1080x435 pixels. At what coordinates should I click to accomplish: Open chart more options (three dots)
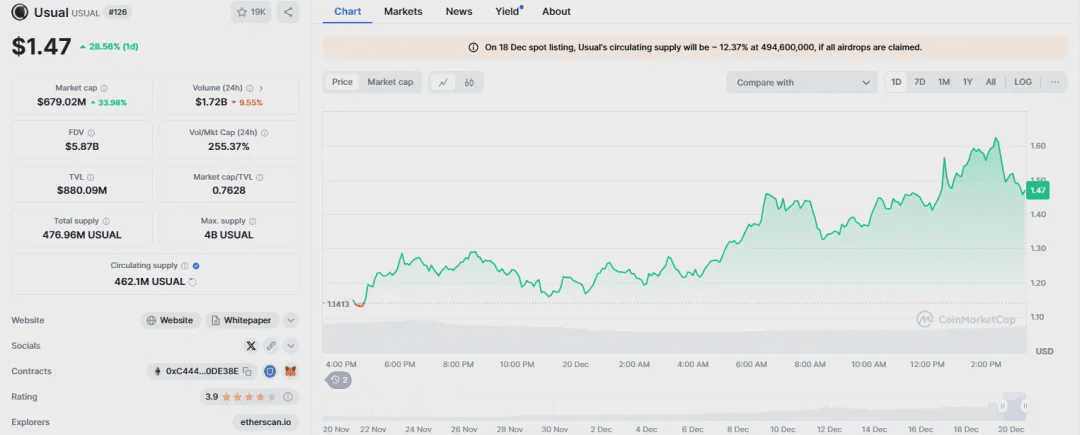[1054, 82]
